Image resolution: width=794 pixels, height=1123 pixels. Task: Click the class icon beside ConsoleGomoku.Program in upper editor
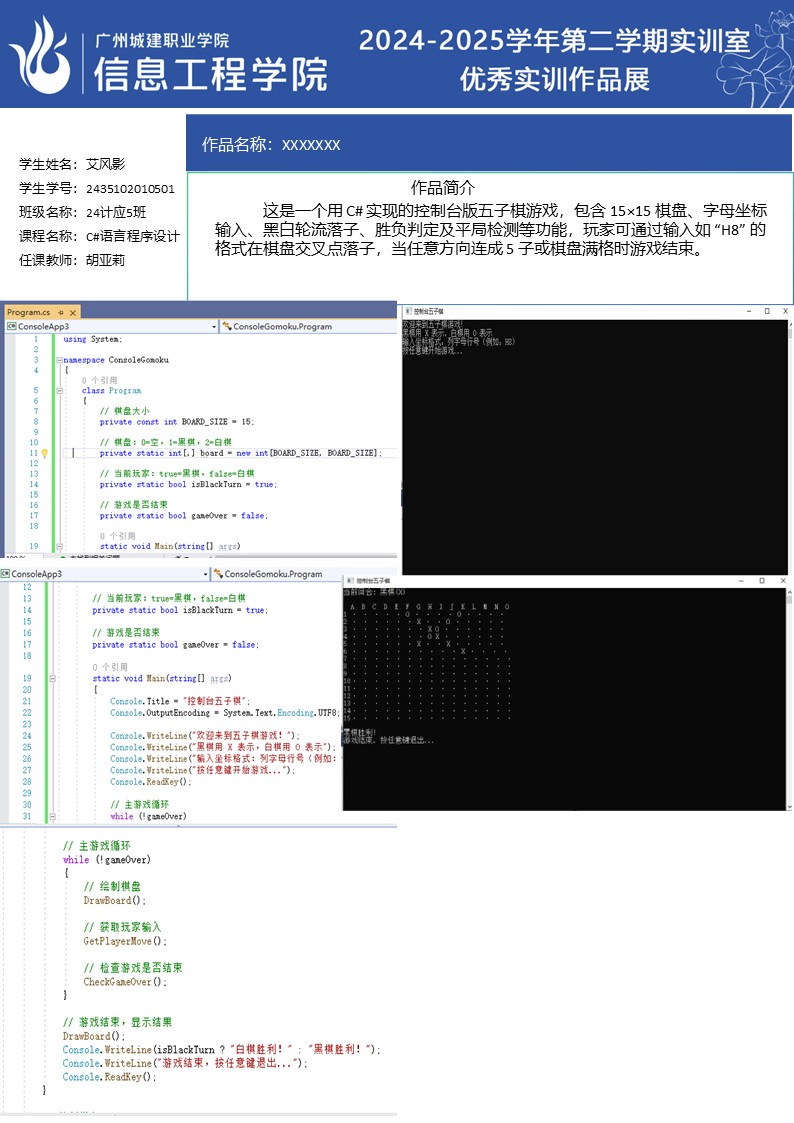click(227, 327)
